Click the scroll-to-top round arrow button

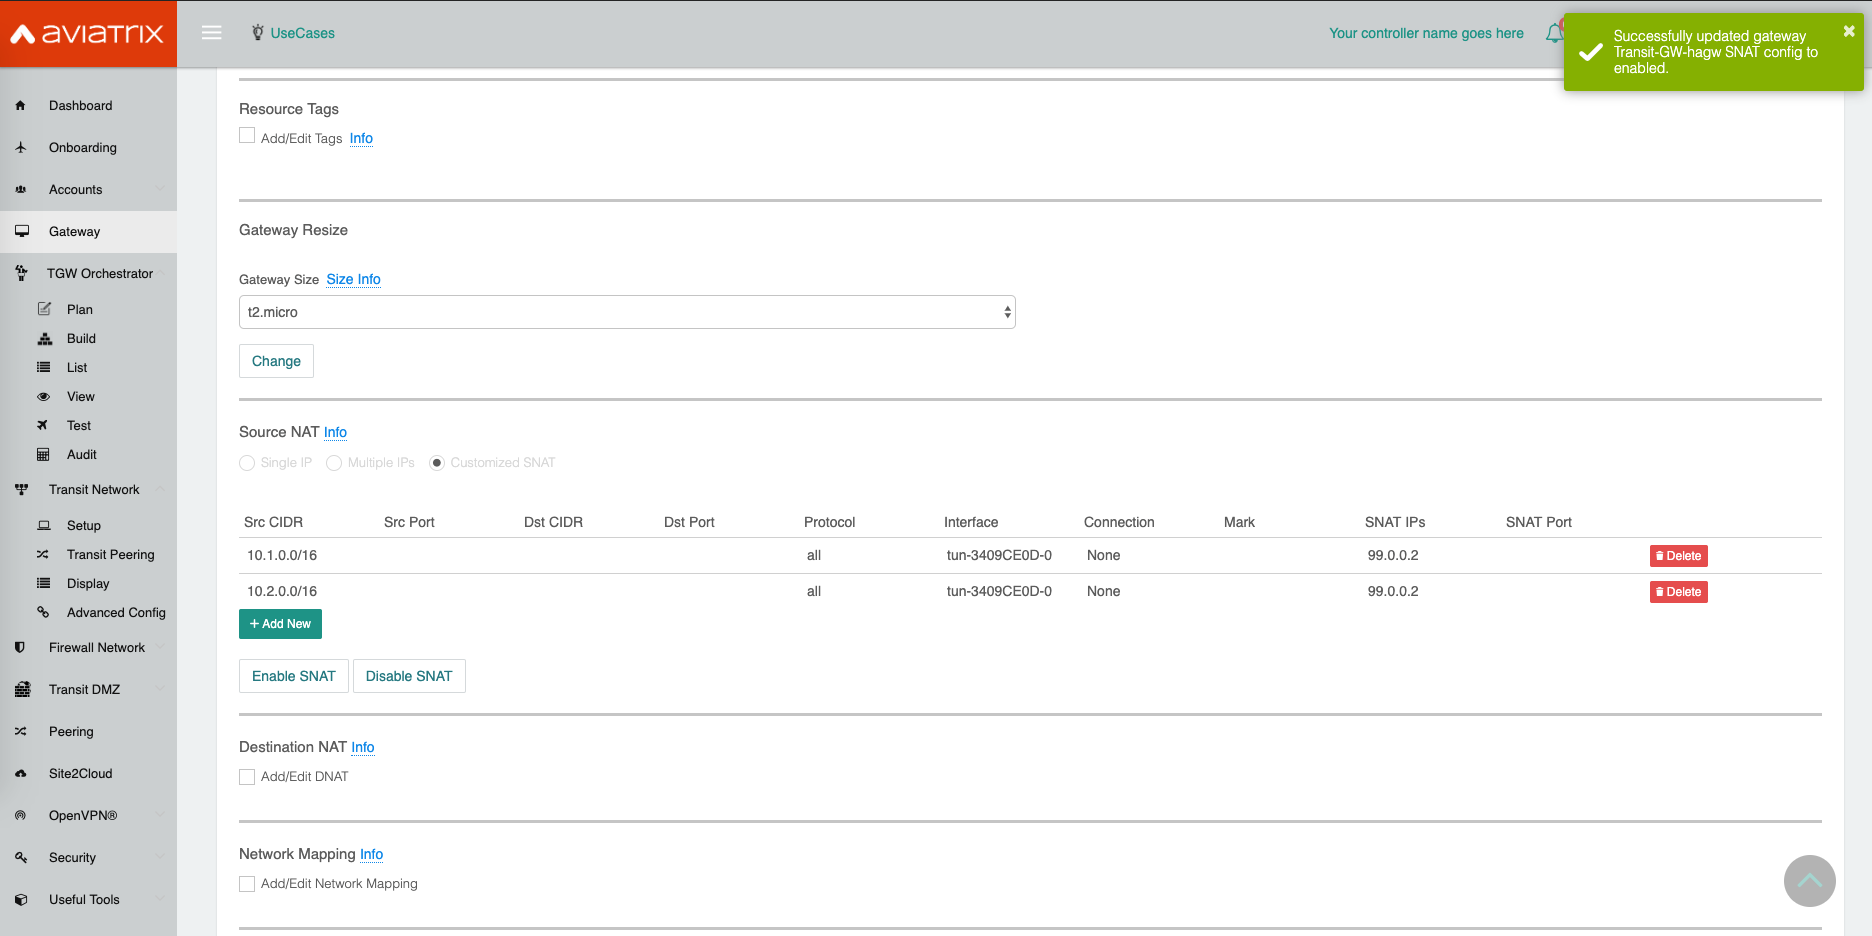(1809, 881)
